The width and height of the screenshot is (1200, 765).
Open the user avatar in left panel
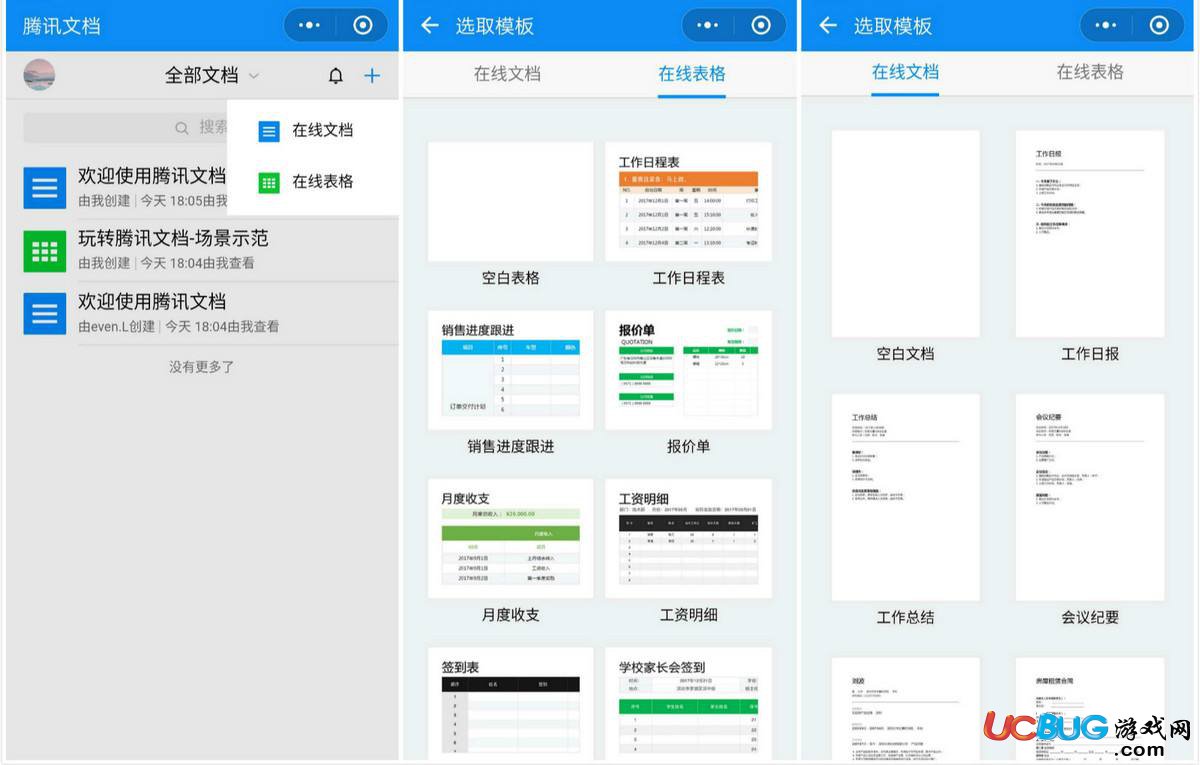point(39,75)
